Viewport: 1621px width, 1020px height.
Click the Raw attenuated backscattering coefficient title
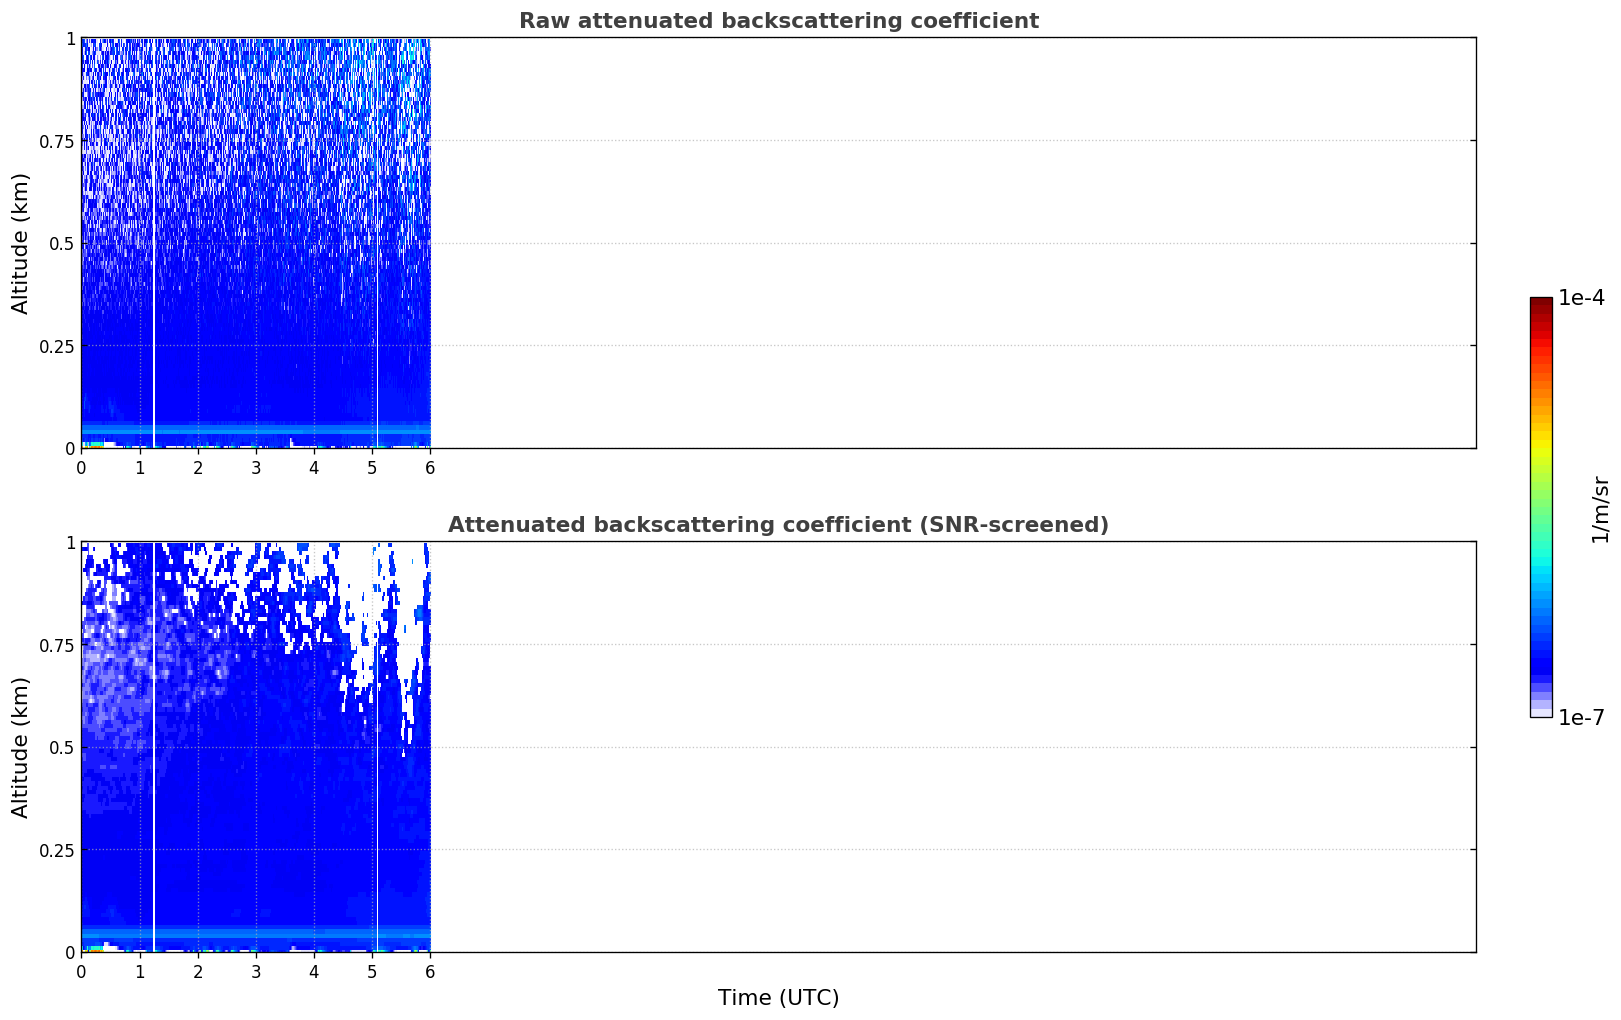point(778,21)
